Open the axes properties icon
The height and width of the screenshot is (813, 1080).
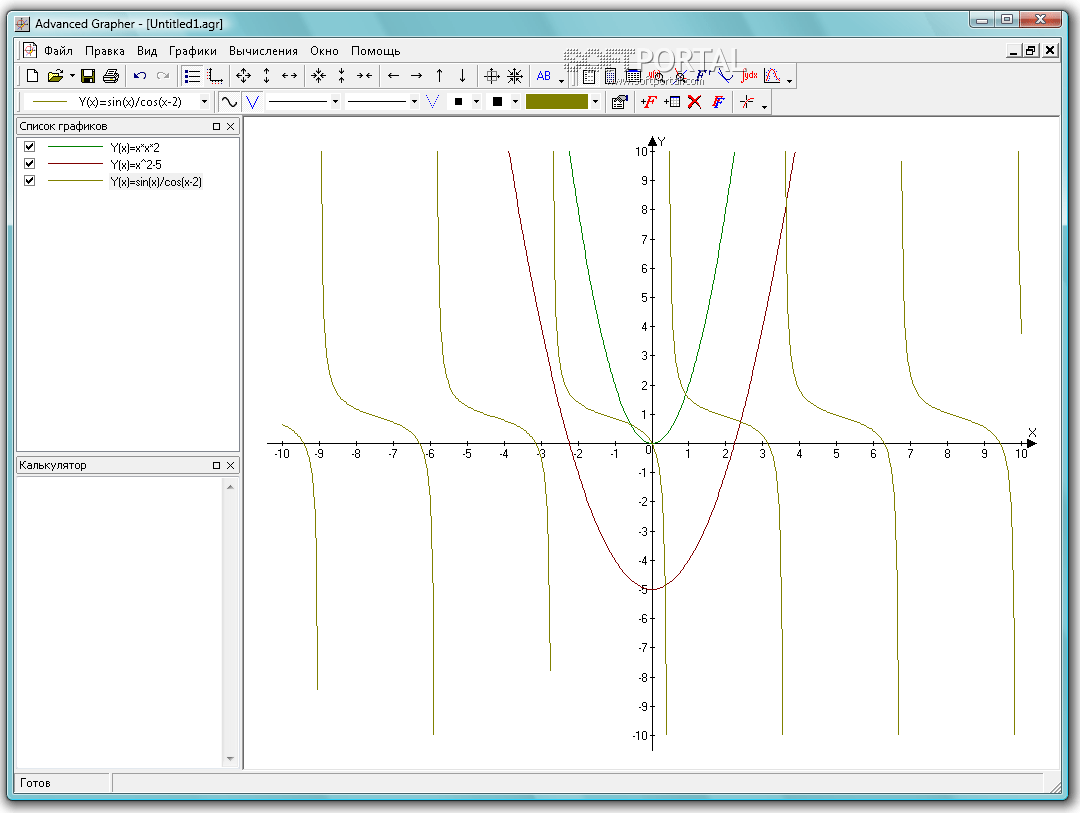tap(216, 76)
